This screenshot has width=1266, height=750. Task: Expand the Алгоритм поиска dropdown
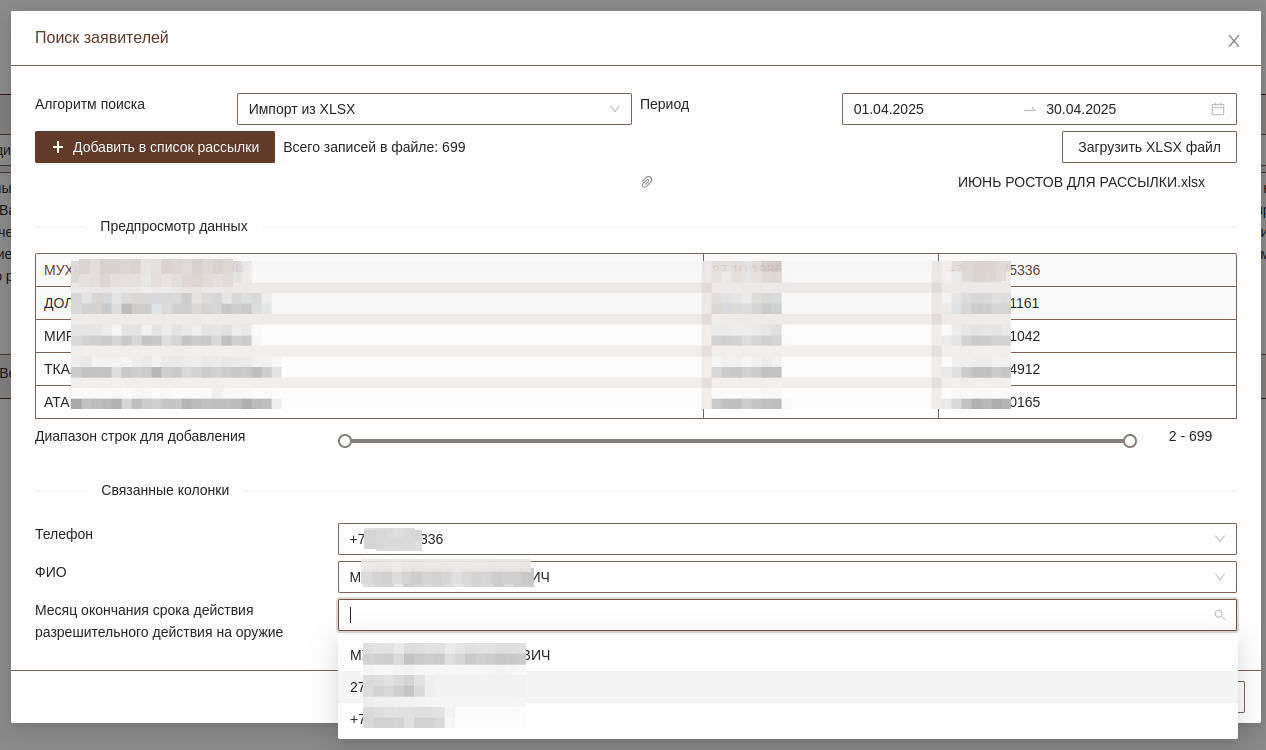click(614, 109)
